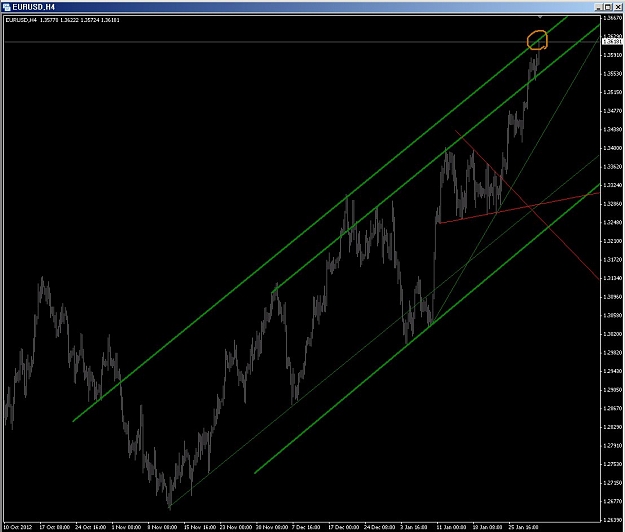The image size is (625, 532).
Task: Click the 17 Dec 00:00 time label
Action: coord(344,527)
